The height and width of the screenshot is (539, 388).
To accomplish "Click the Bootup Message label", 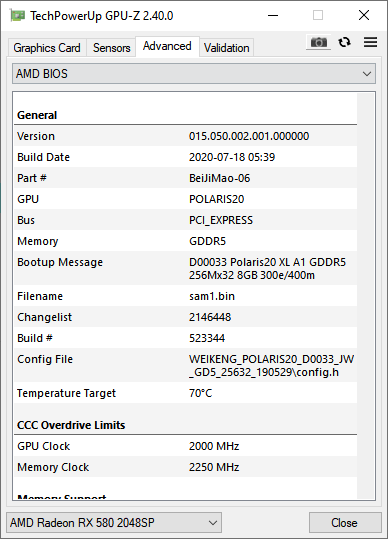I will coord(60,262).
